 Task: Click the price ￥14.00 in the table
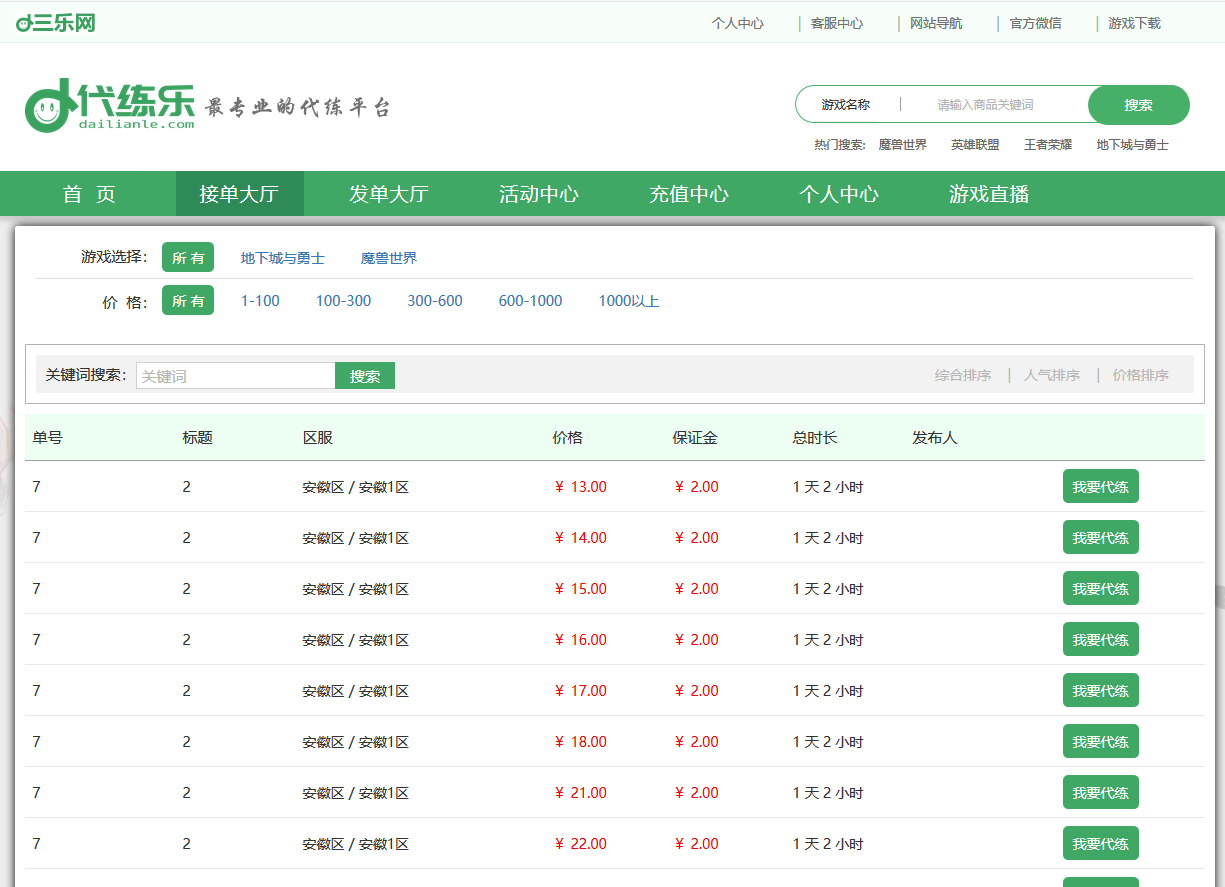(580, 538)
